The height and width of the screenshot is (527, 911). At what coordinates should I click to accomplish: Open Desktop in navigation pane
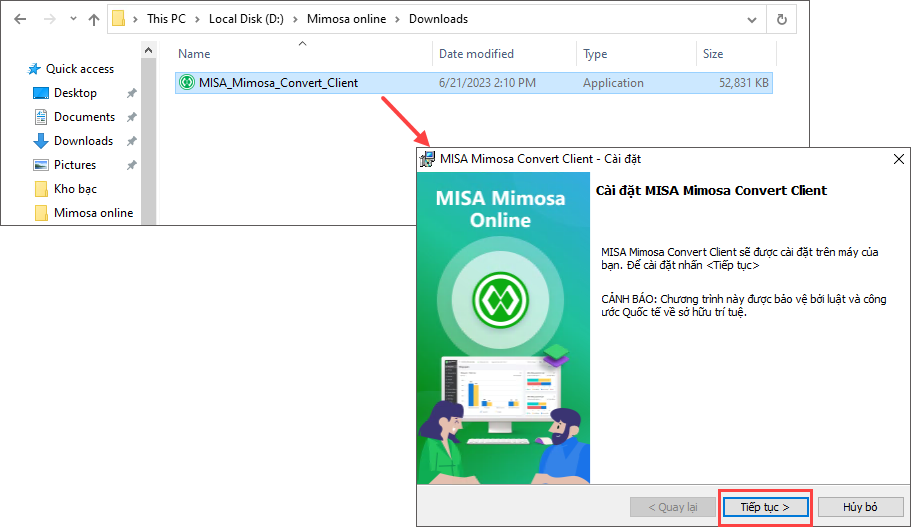point(75,93)
